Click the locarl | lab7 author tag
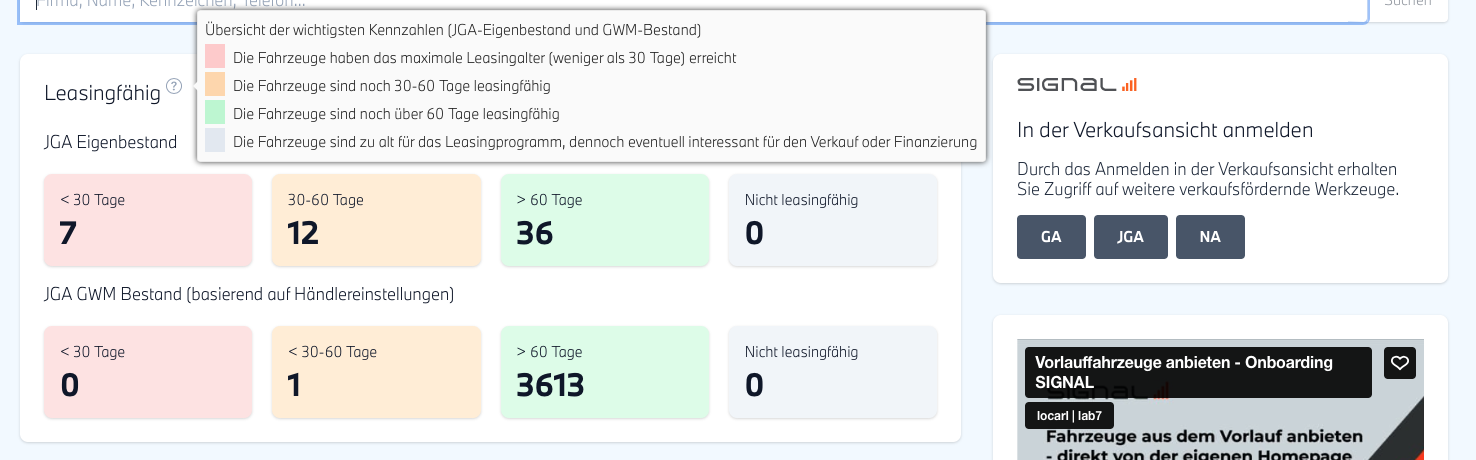The width and height of the screenshot is (1476, 460). pos(1069,416)
